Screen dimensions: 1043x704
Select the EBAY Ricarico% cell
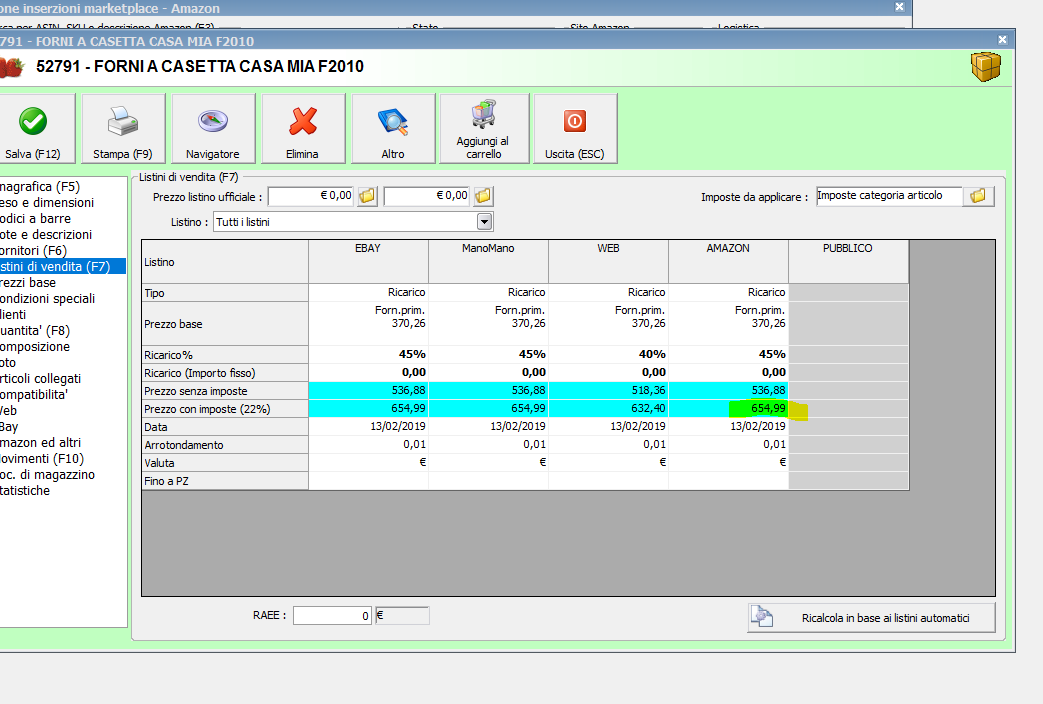[368, 355]
